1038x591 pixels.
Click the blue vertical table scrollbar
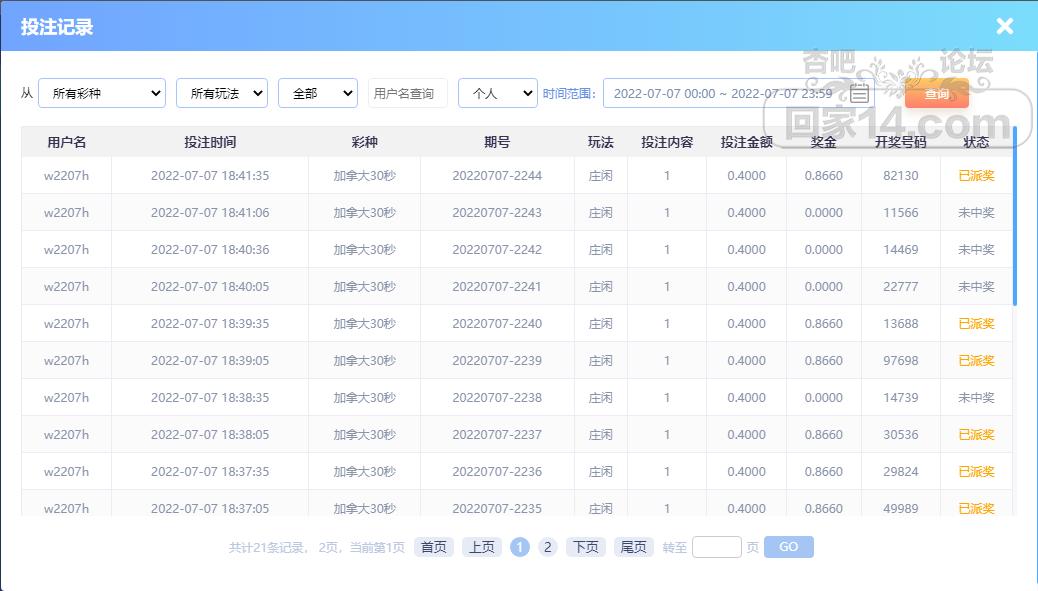(1014, 215)
